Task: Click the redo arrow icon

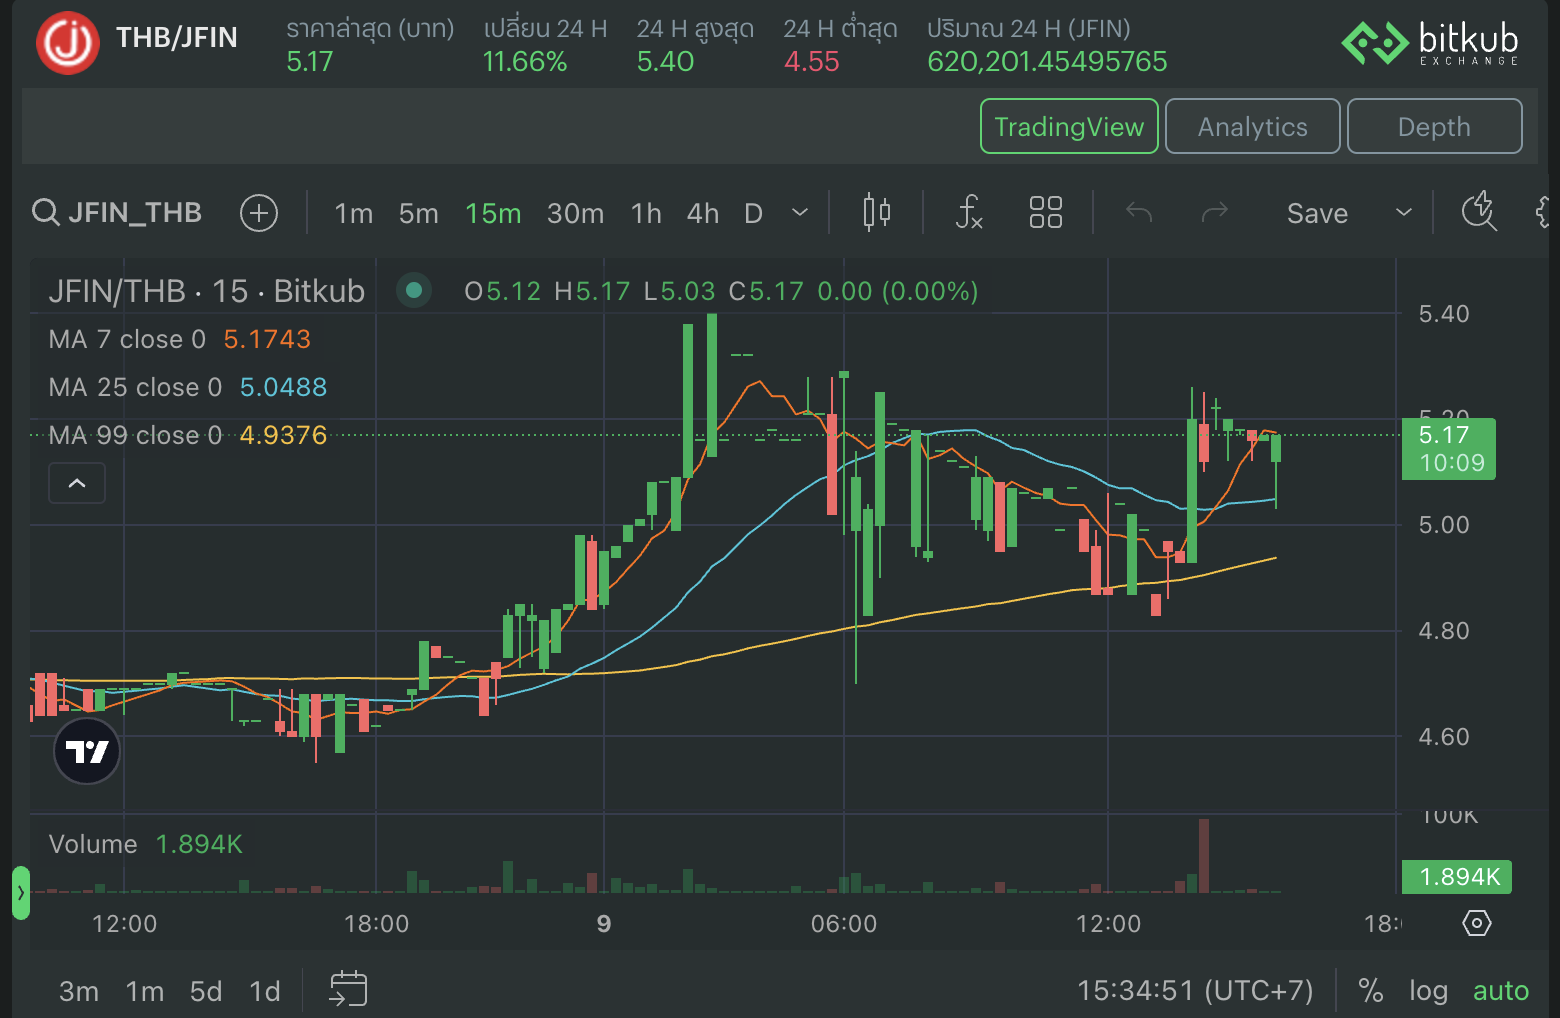Action: click(1214, 212)
